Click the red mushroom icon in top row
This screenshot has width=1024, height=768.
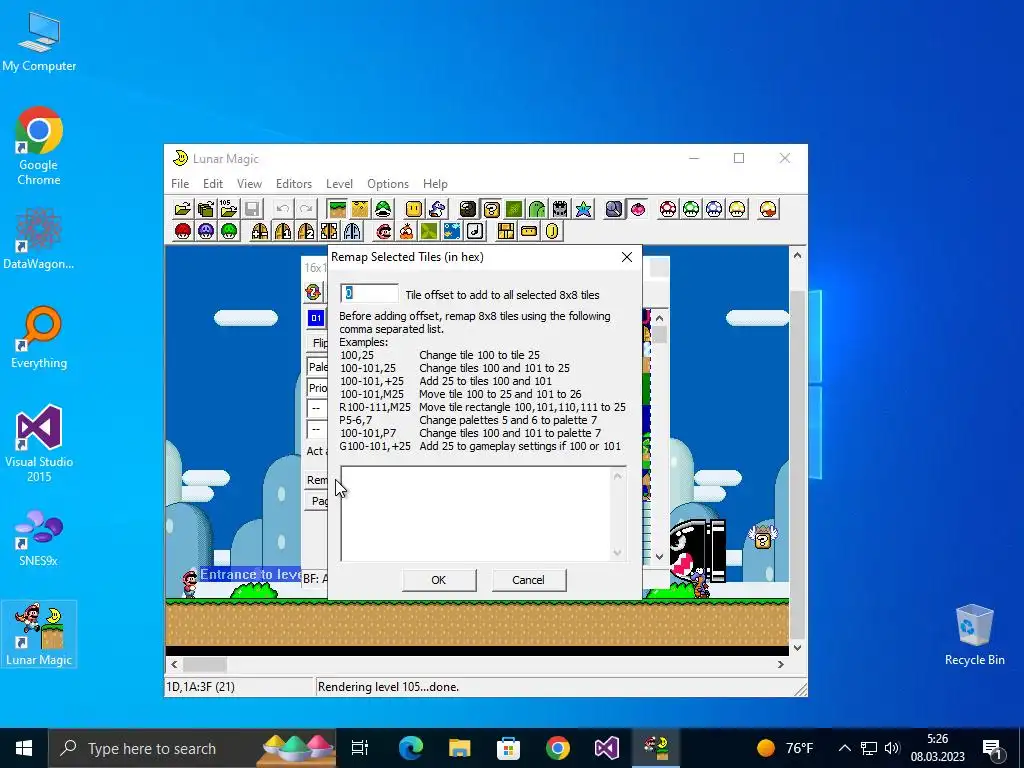pos(668,209)
